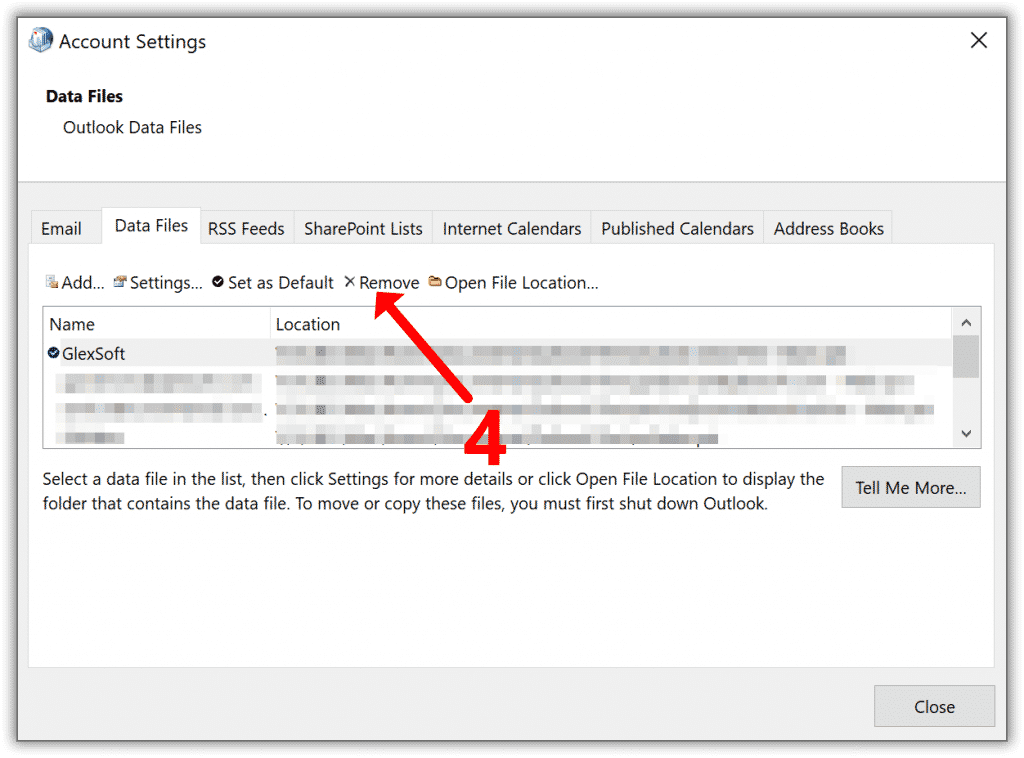Click the Set as Default checkmark icon
The image size is (1024, 758).
click(x=218, y=283)
